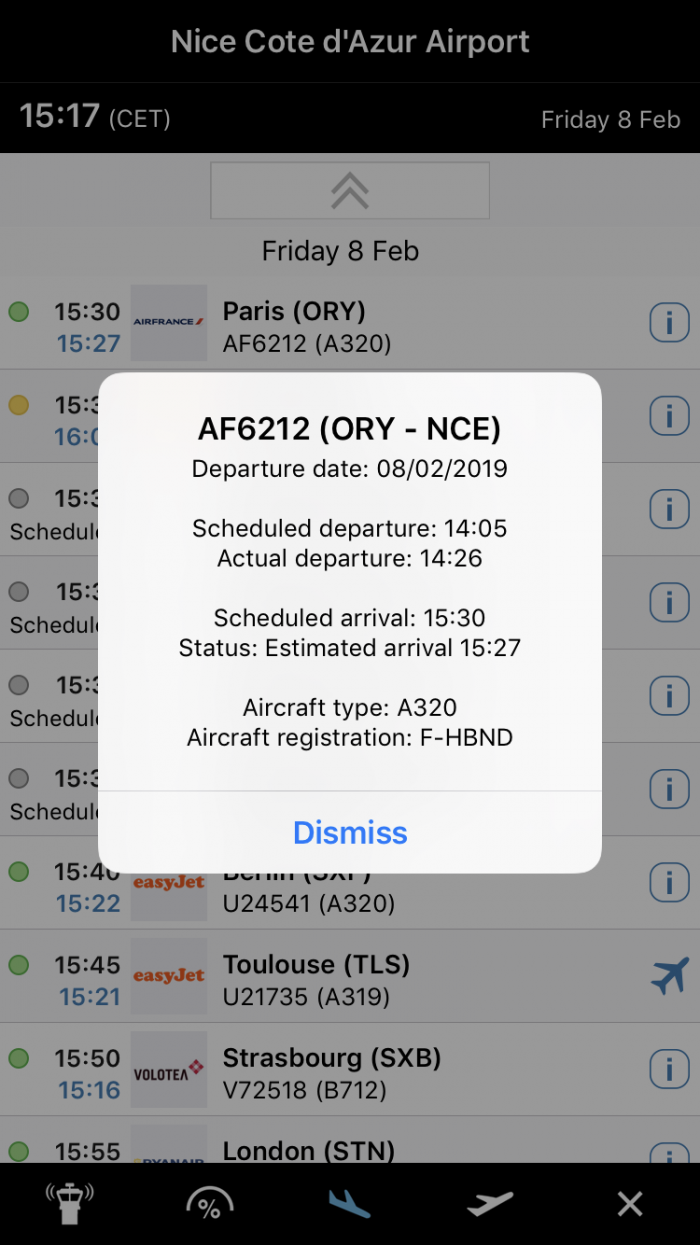Tap the airplane icon on Toulouse flight
Viewport: 700px width, 1245px height.
coord(669,976)
